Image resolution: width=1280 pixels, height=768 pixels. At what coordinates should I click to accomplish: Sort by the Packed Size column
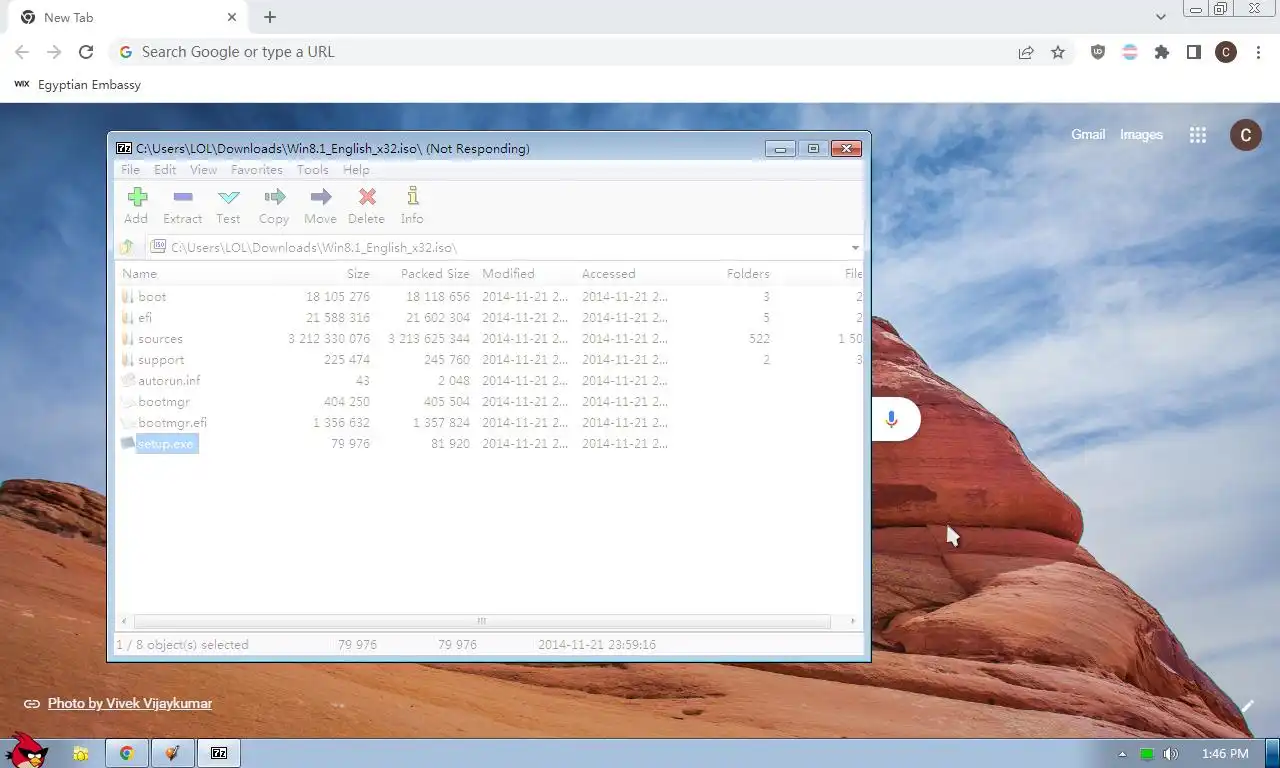435,273
